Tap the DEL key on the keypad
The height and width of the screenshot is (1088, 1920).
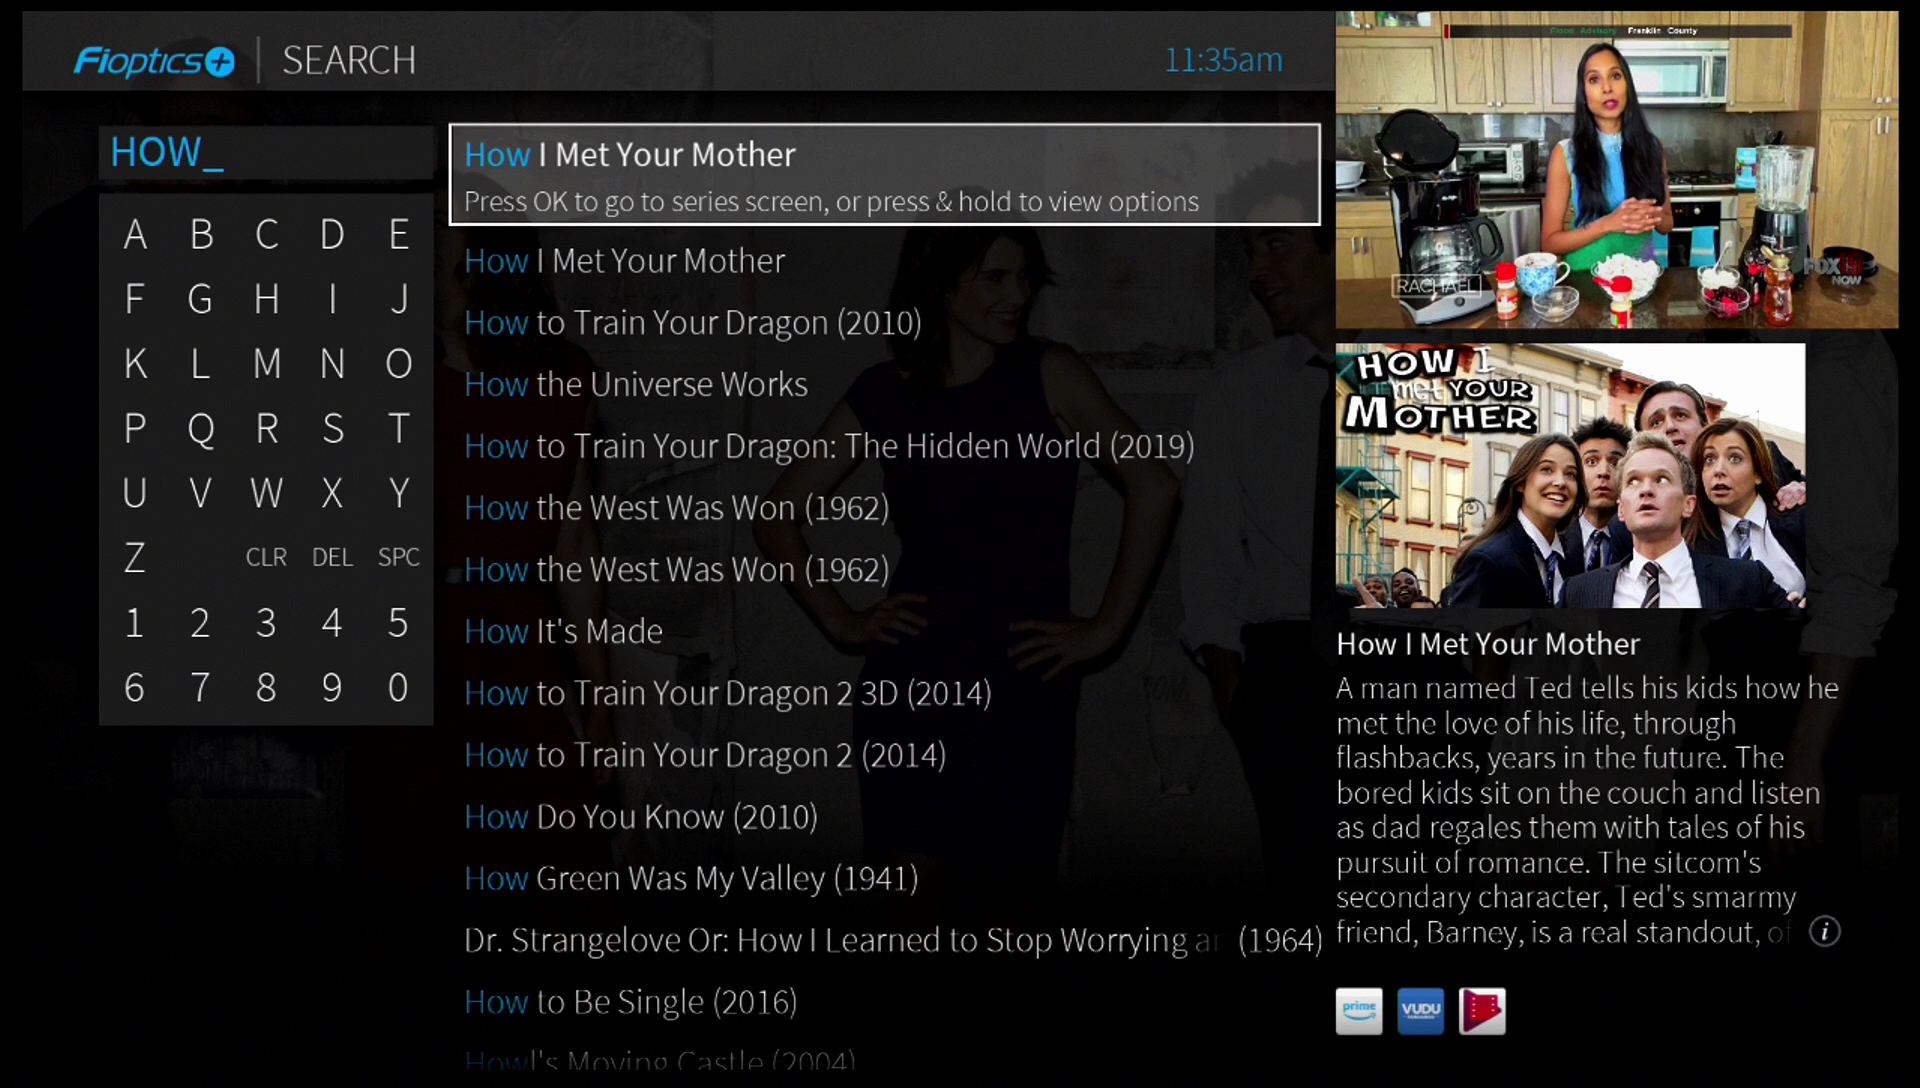pos(332,557)
